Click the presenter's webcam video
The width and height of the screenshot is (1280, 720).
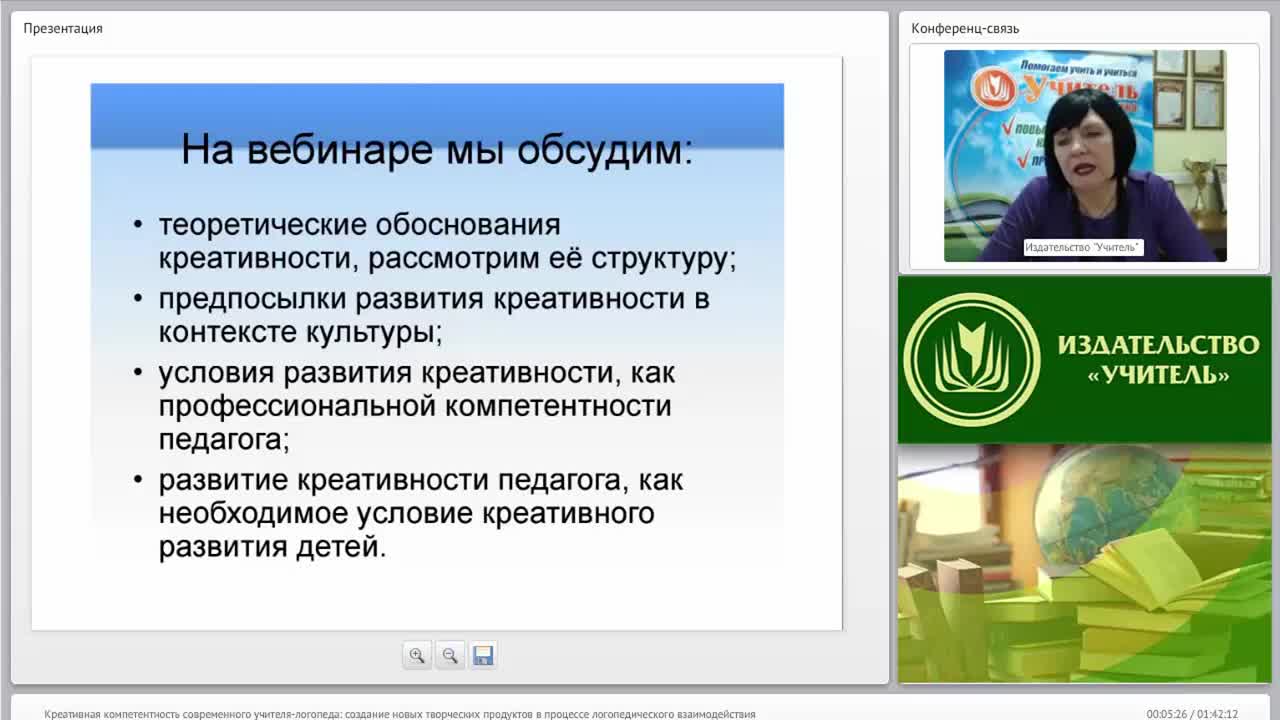click(x=1085, y=156)
